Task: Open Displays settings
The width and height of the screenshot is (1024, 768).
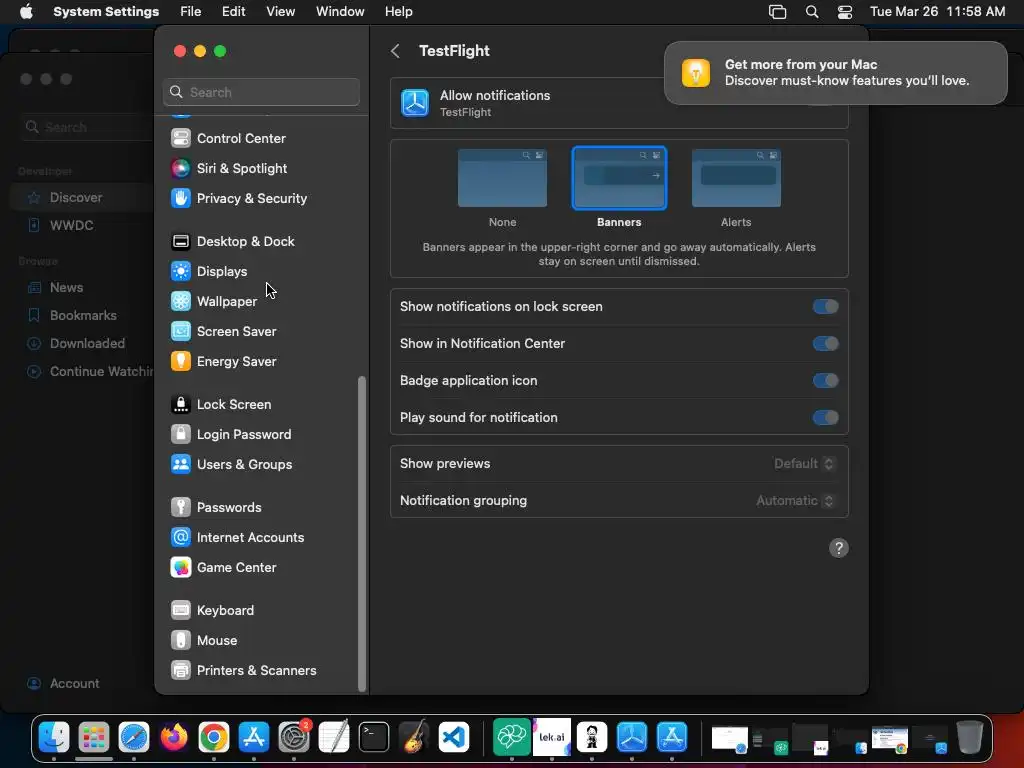Action: pos(209,272)
